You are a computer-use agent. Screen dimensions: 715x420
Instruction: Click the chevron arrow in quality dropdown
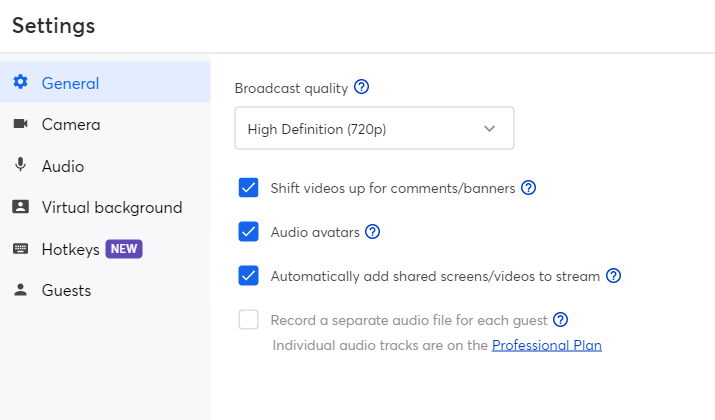pos(489,129)
